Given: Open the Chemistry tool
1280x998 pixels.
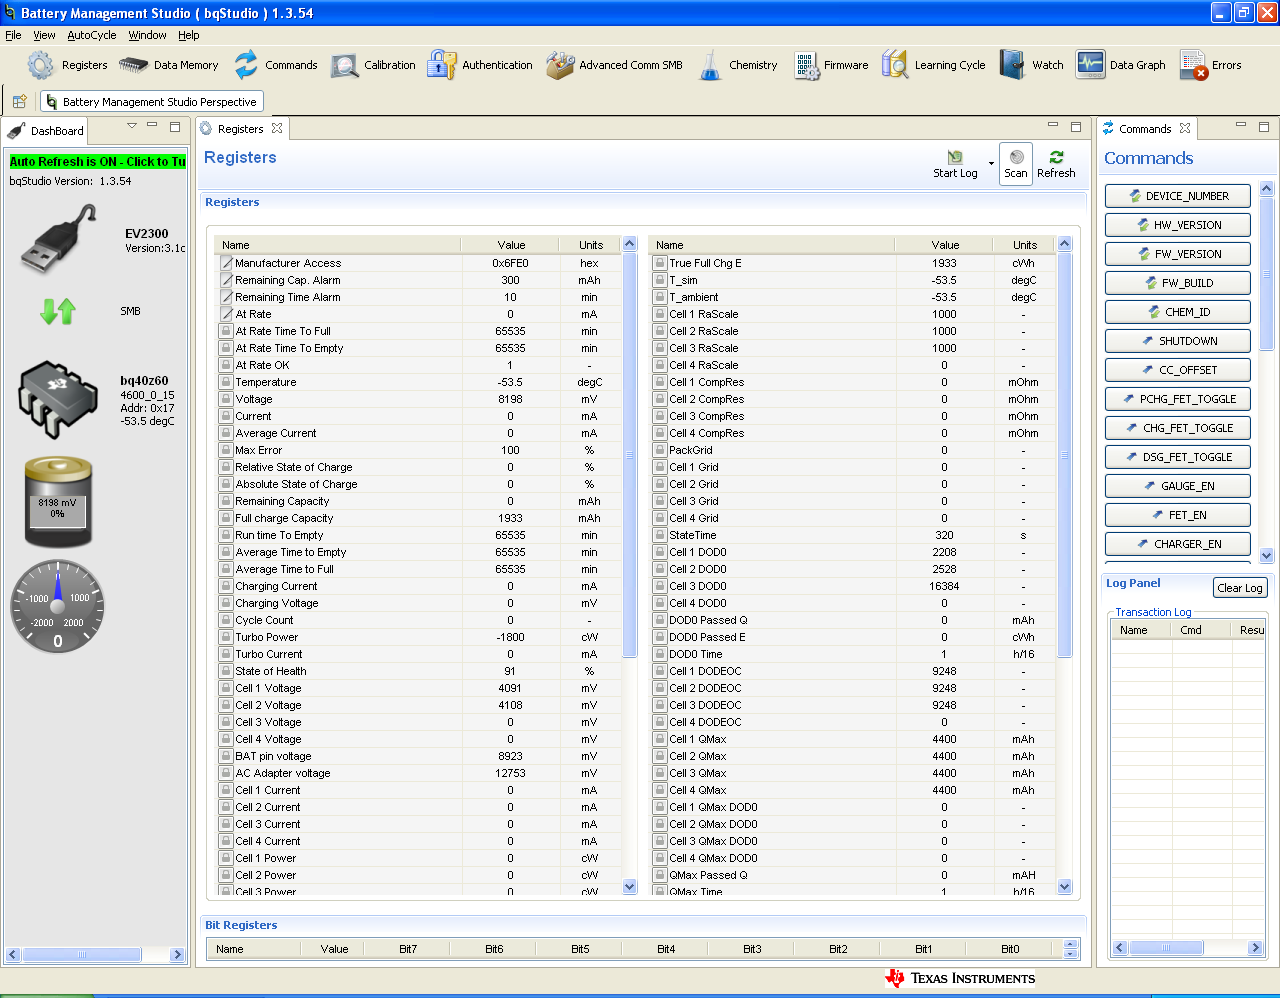Looking at the screenshot, I should (737, 65).
